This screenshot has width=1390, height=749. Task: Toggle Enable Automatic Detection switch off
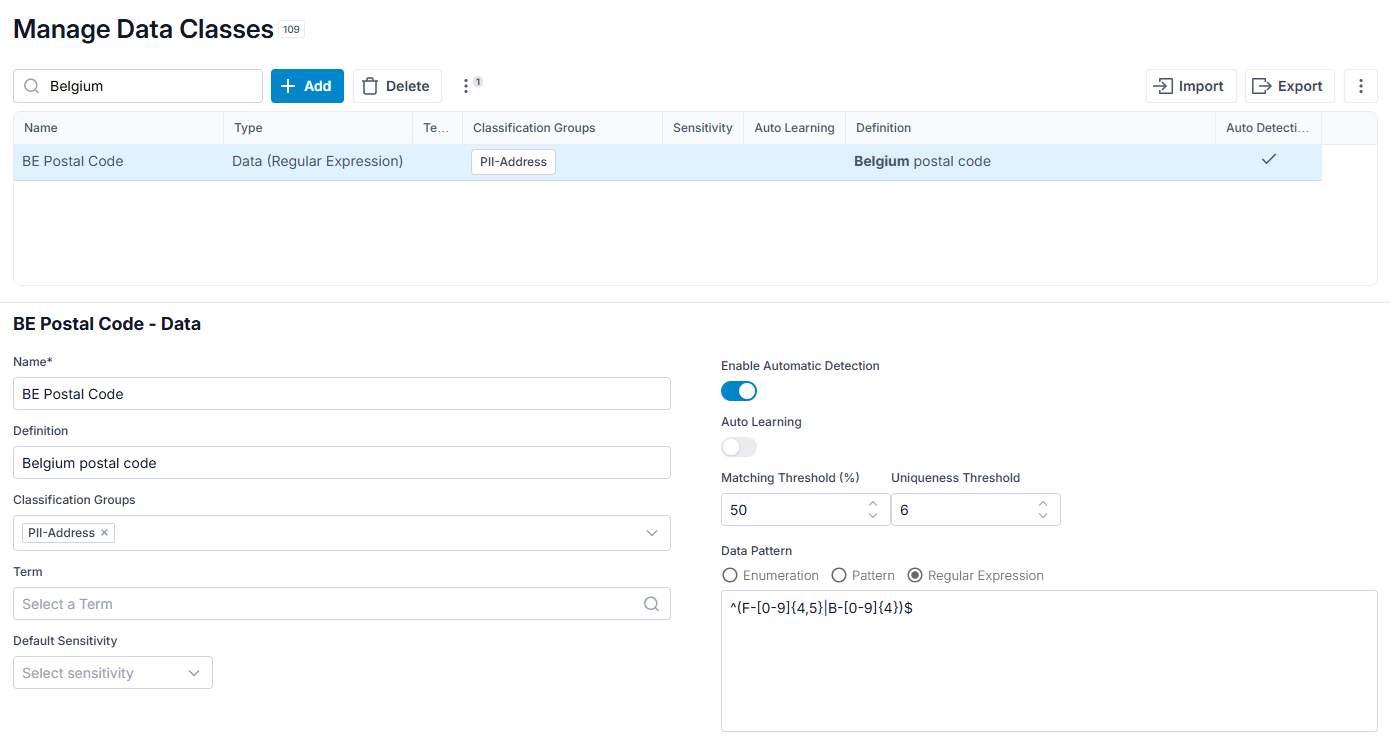(x=739, y=391)
